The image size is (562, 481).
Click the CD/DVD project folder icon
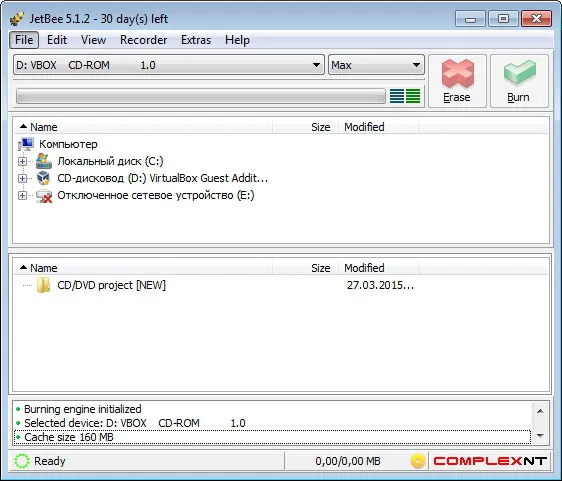[x=43, y=285]
